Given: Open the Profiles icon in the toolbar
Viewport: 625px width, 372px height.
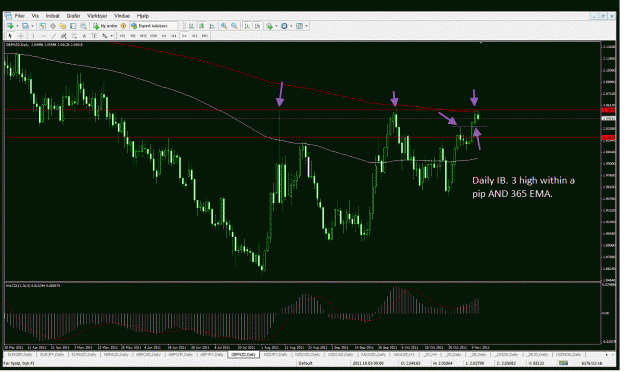Looking at the screenshot, I should point(25,26).
